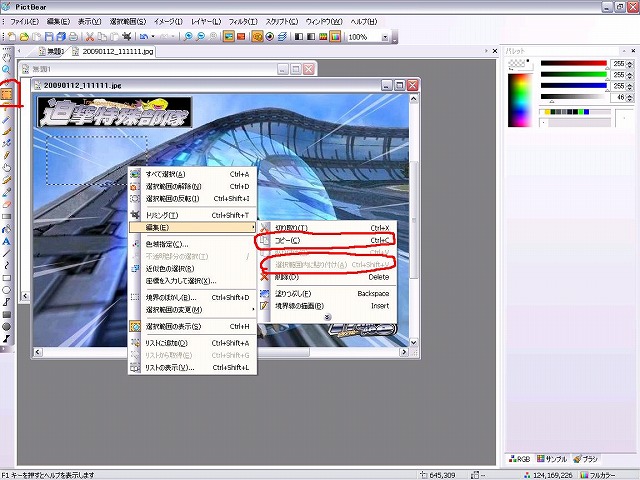Toggle the highlighted spiral toolbar button
Screen dimensions: 640x480
[x=257, y=37]
